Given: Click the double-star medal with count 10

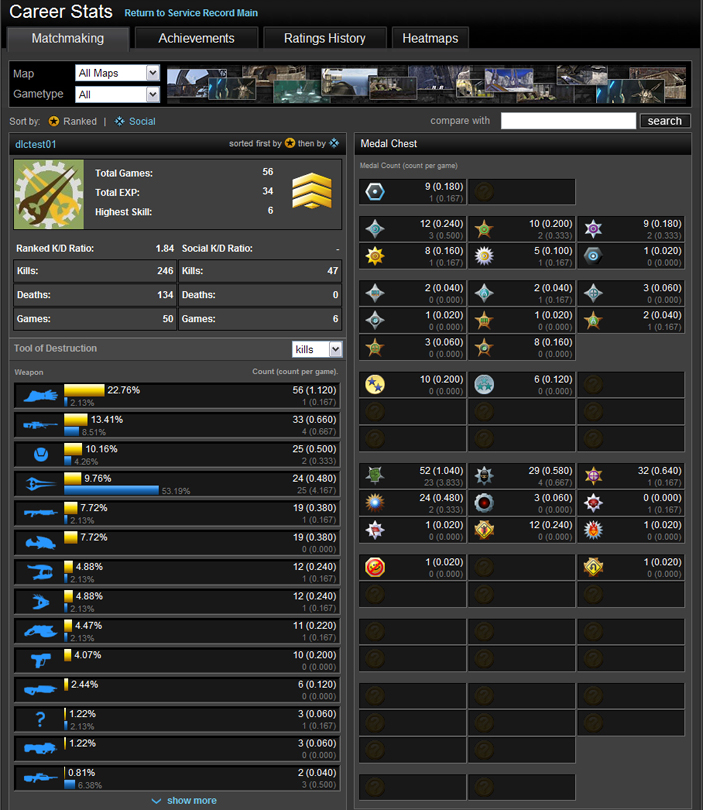Looking at the screenshot, I should click(375, 384).
